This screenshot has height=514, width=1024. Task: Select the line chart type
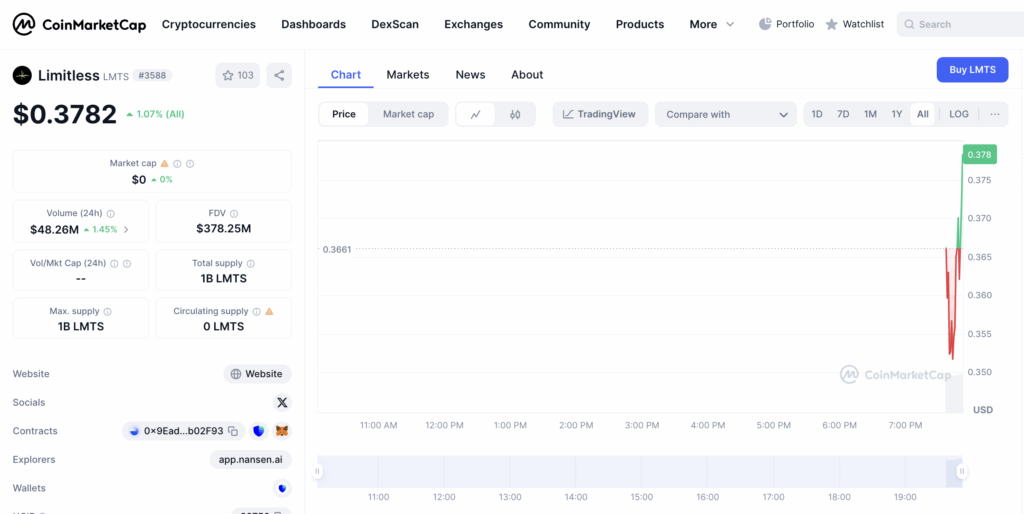click(476, 114)
